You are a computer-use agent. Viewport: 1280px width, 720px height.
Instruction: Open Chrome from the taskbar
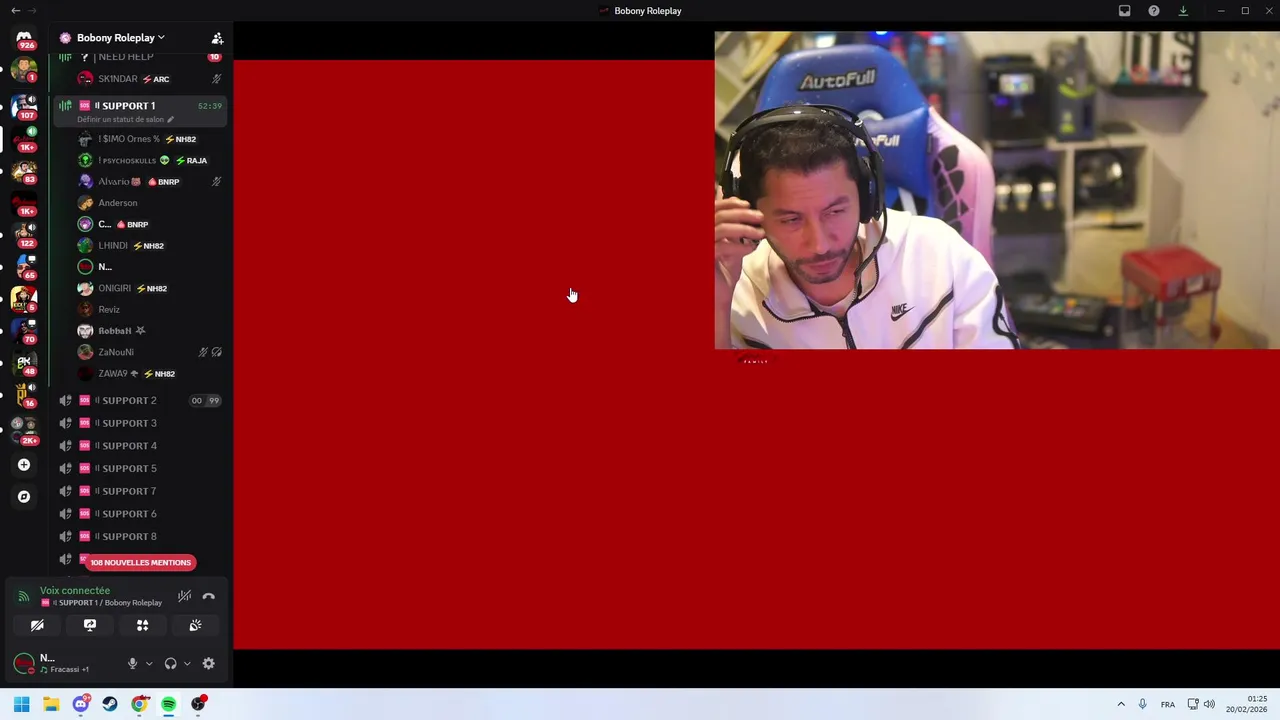(139, 704)
